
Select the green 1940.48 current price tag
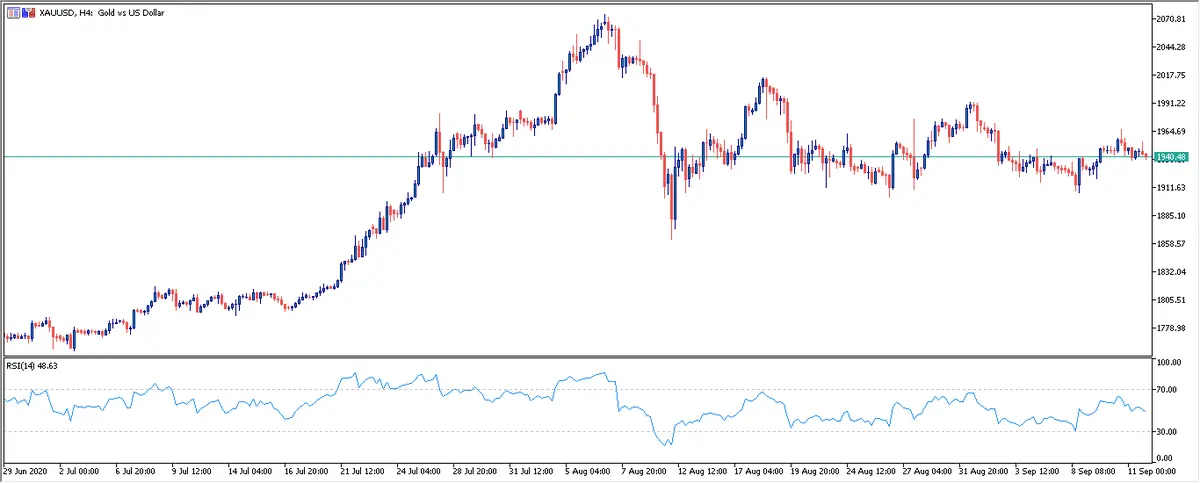coord(1170,157)
